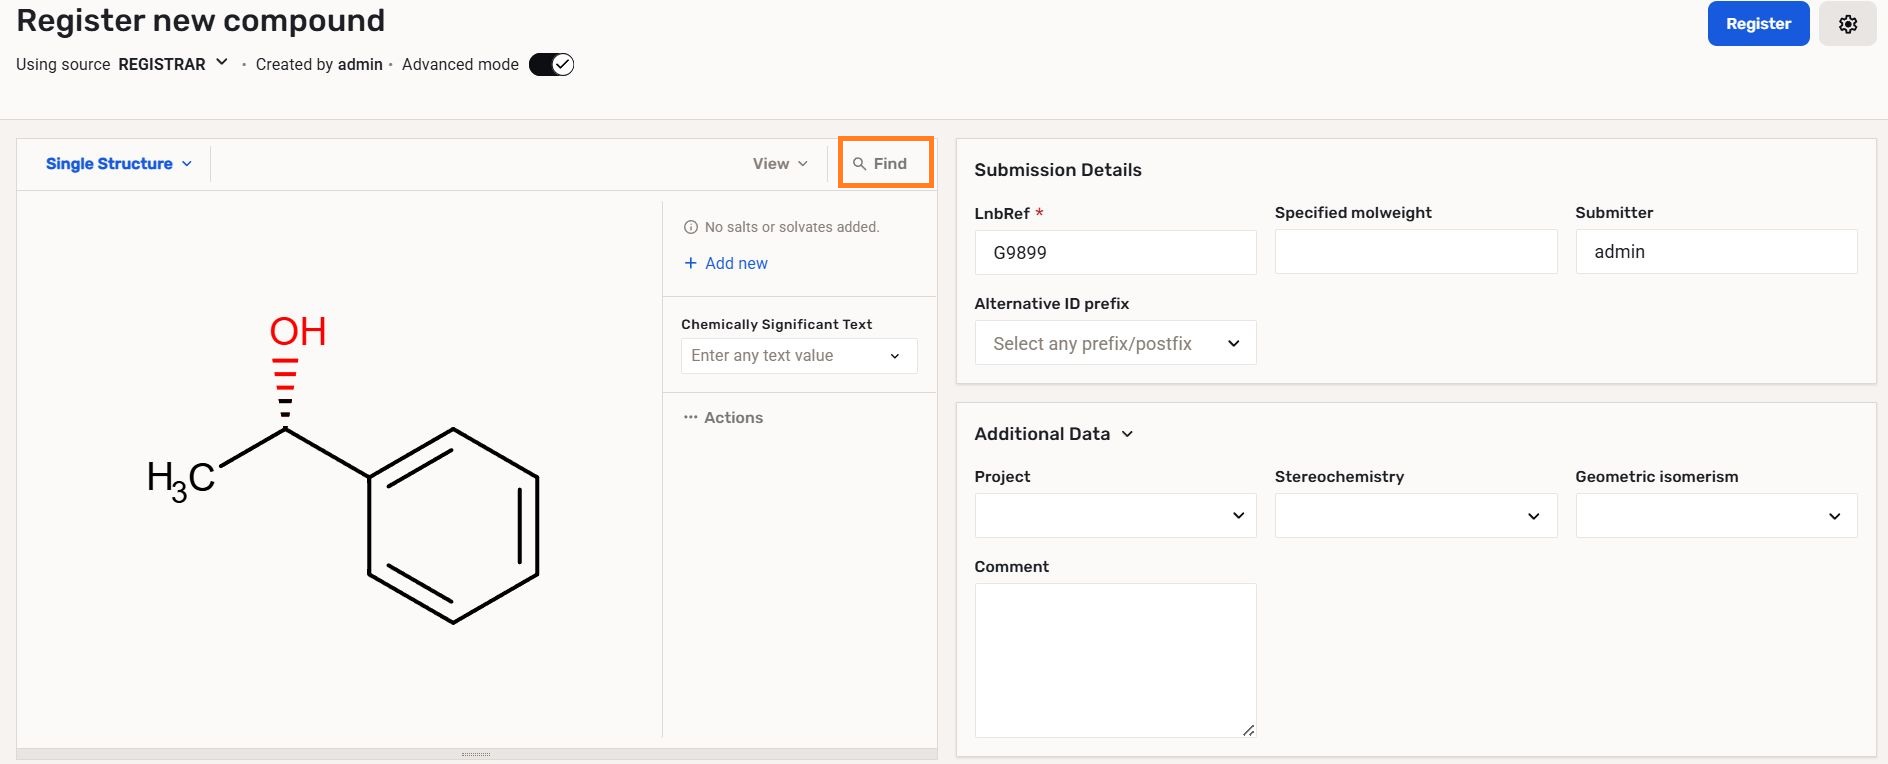This screenshot has width=1888, height=764.
Task: Open the Single Structure menu
Action: (118, 164)
